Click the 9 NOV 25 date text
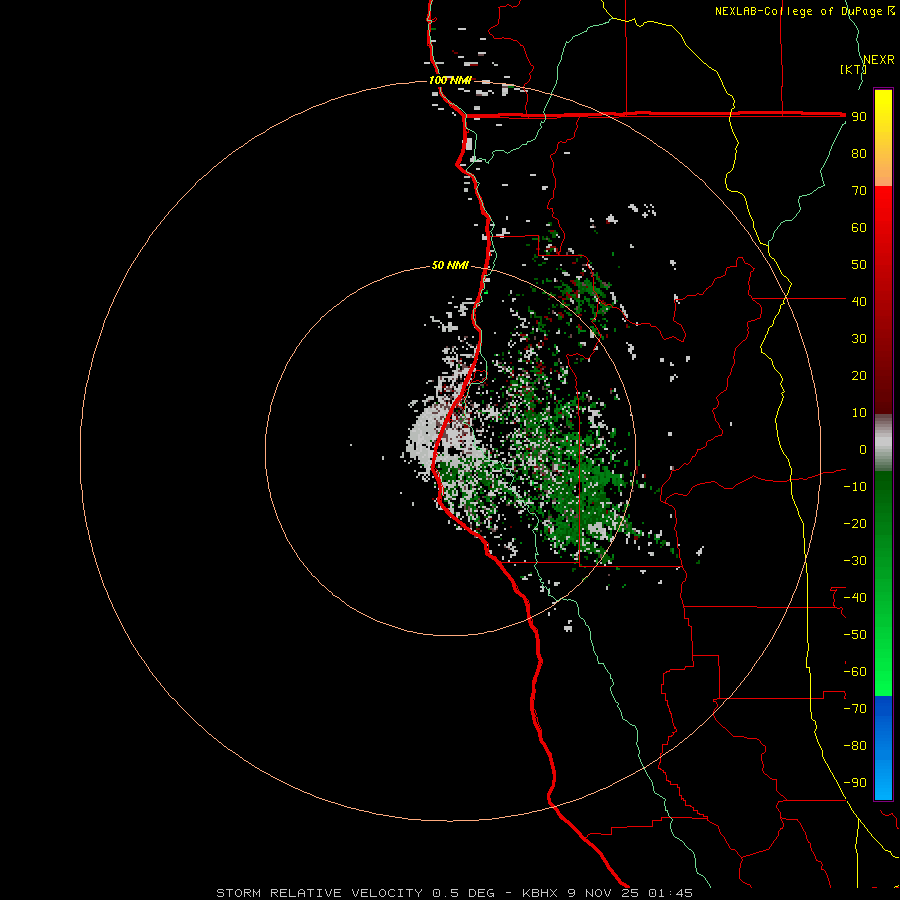Screen dimensions: 900x900 coord(604,893)
